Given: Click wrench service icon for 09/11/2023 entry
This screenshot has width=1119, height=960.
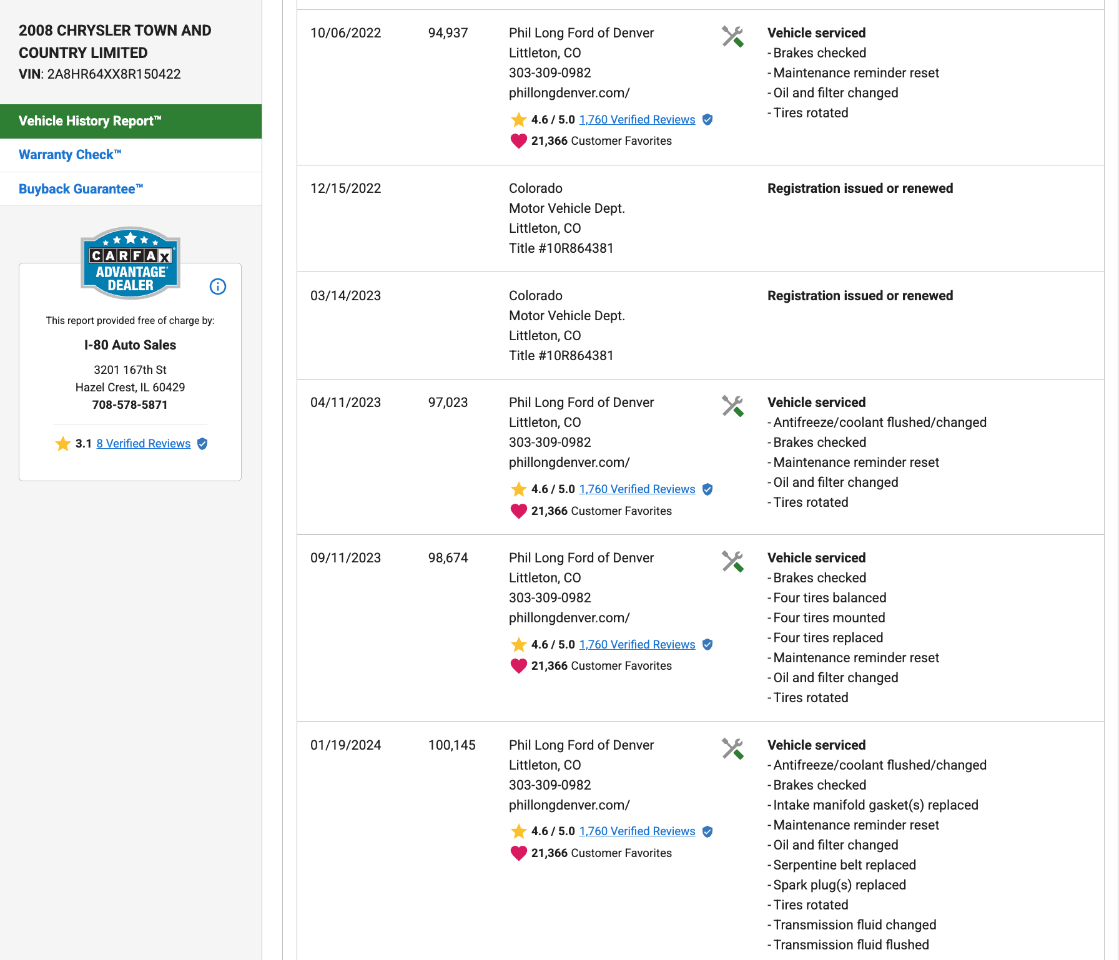Looking at the screenshot, I should (732, 561).
